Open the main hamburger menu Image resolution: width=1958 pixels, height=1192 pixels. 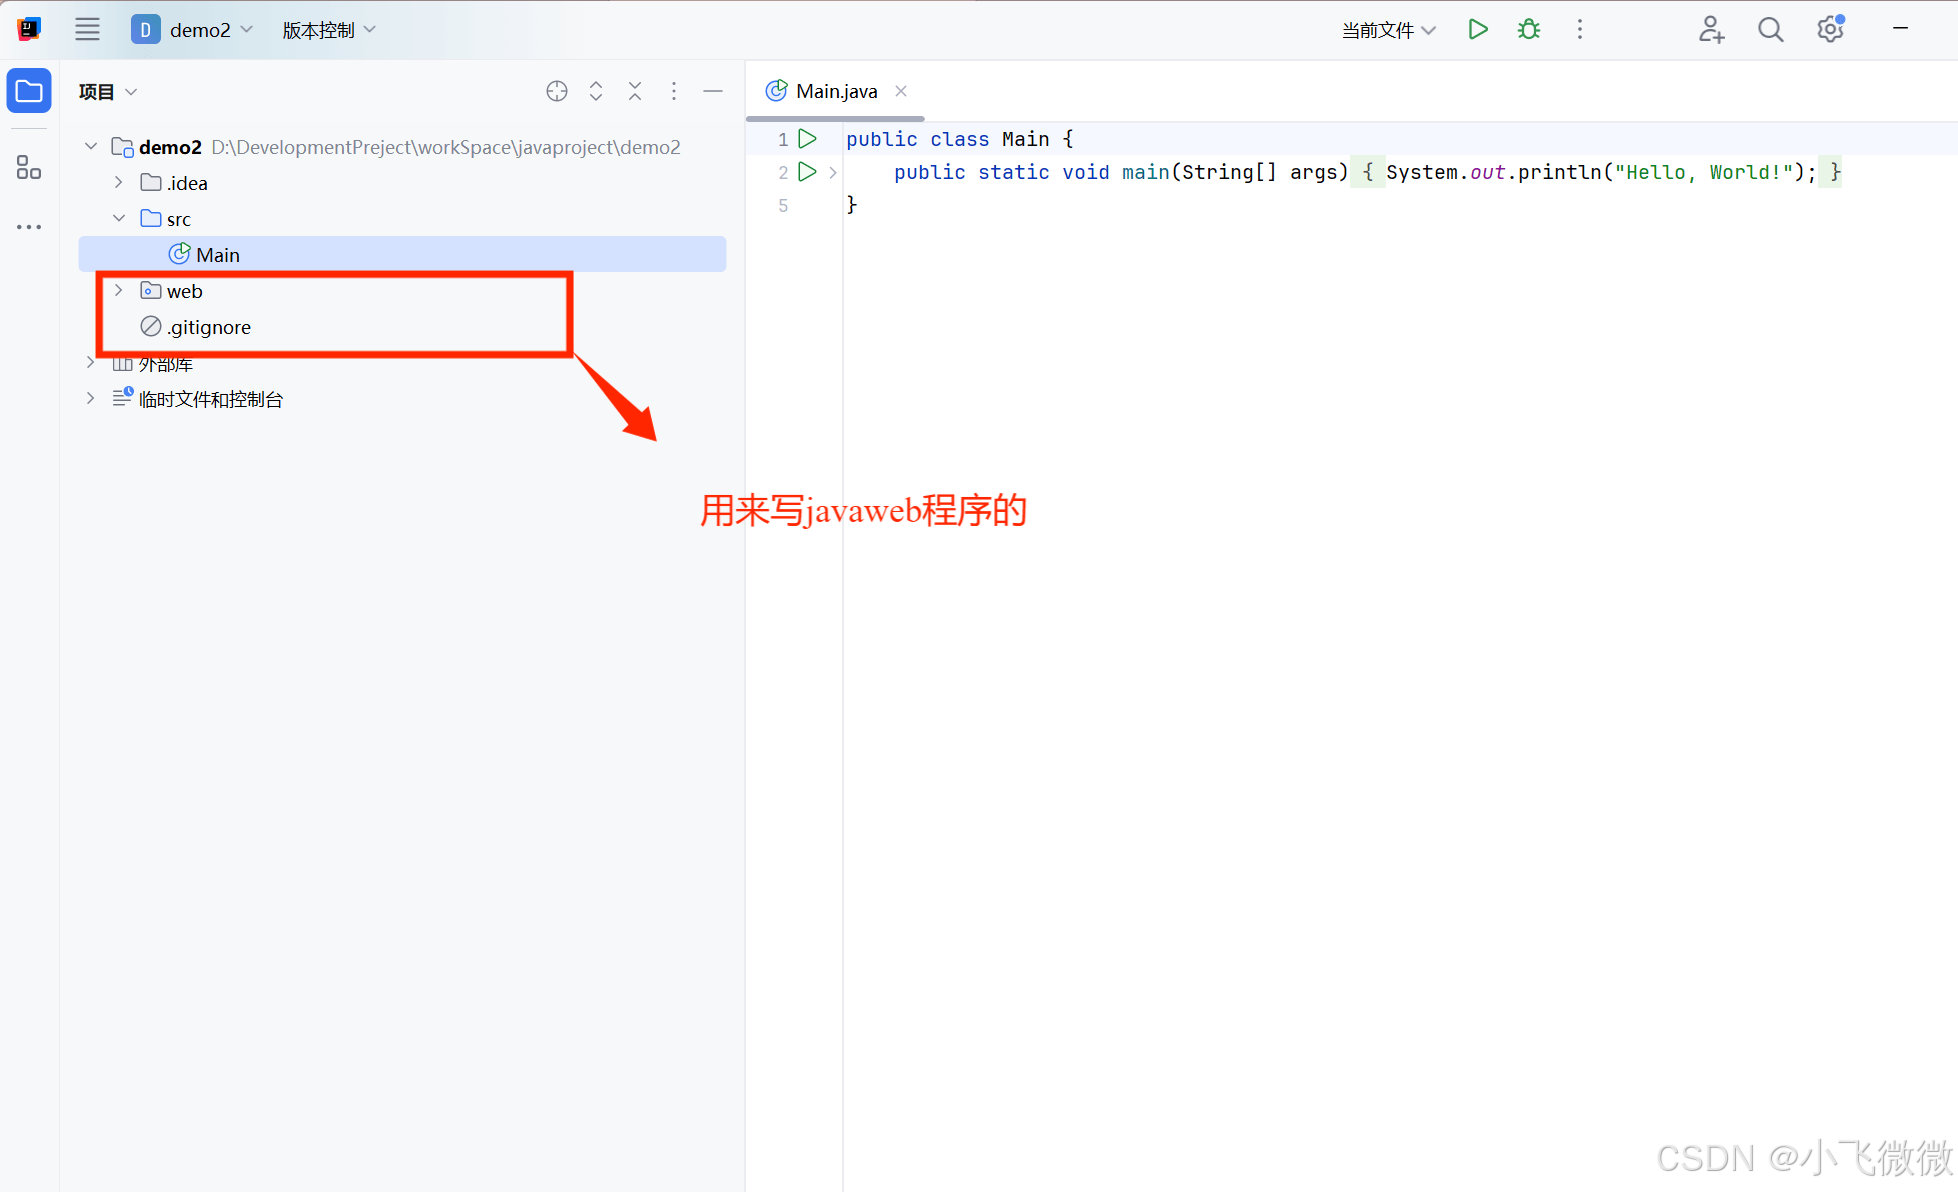[87, 30]
